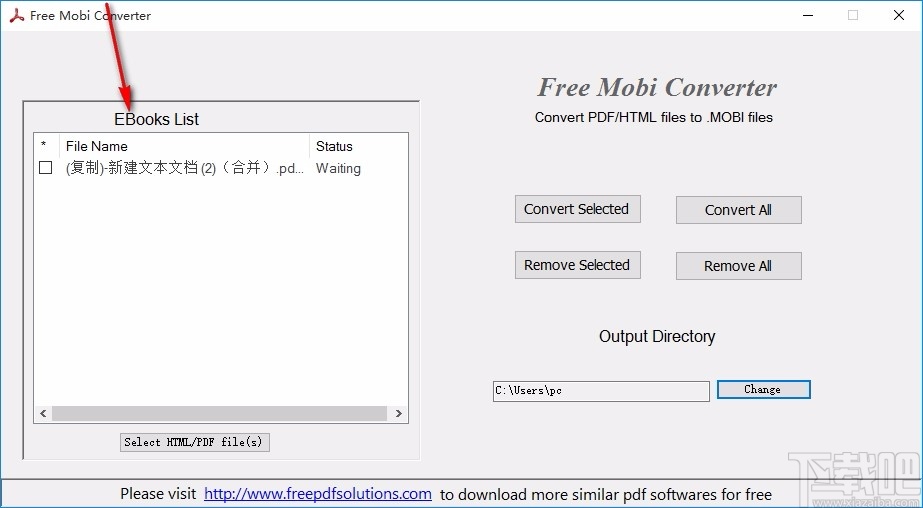
Task: Click the Remove Selected button
Action: click(x=577, y=265)
